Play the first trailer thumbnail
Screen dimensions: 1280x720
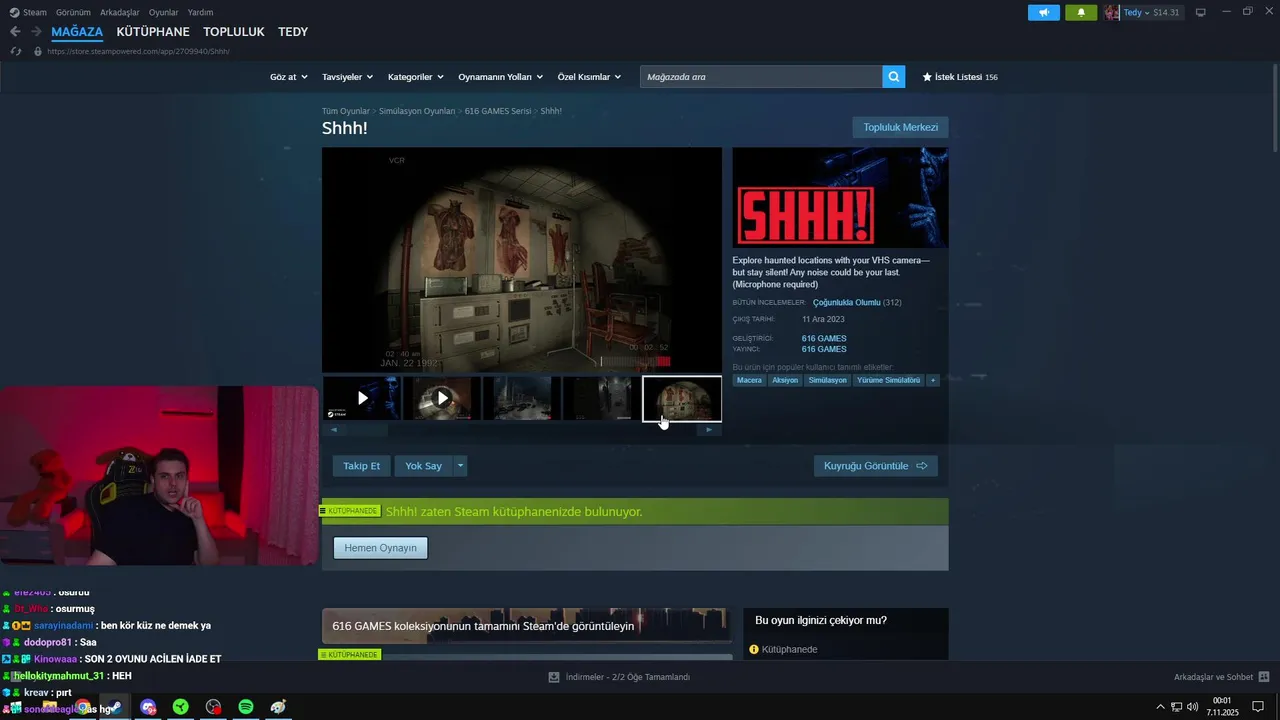(362, 398)
